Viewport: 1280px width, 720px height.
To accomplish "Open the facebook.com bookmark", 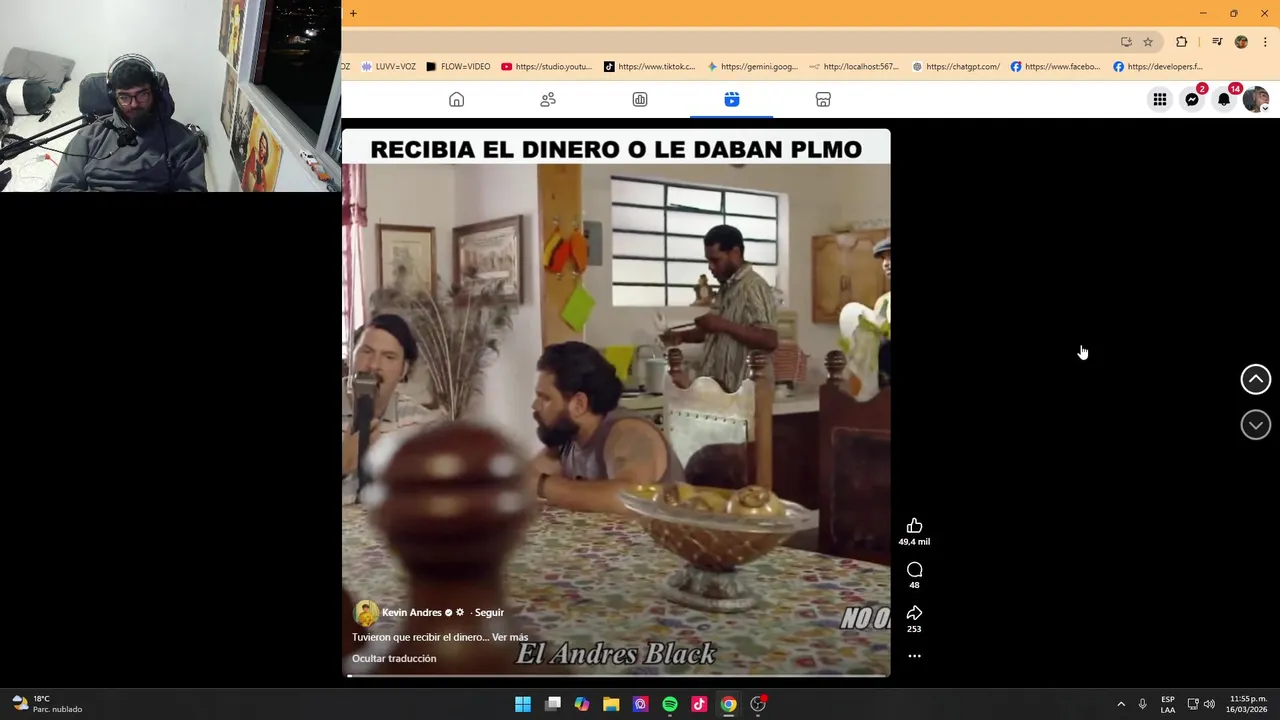I will [x=1055, y=66].
